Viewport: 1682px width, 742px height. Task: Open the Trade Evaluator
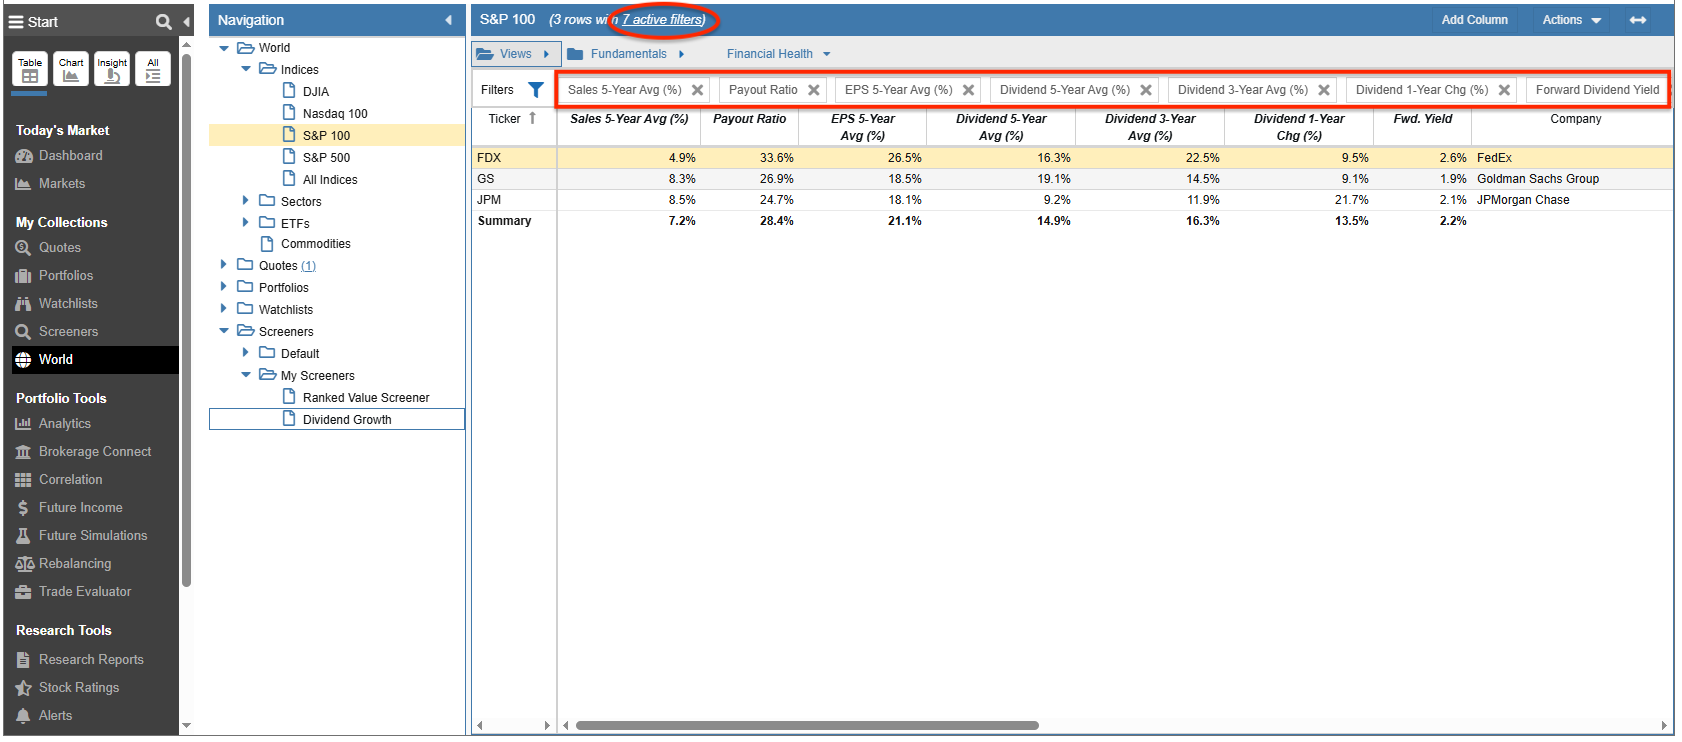[85, 592]
